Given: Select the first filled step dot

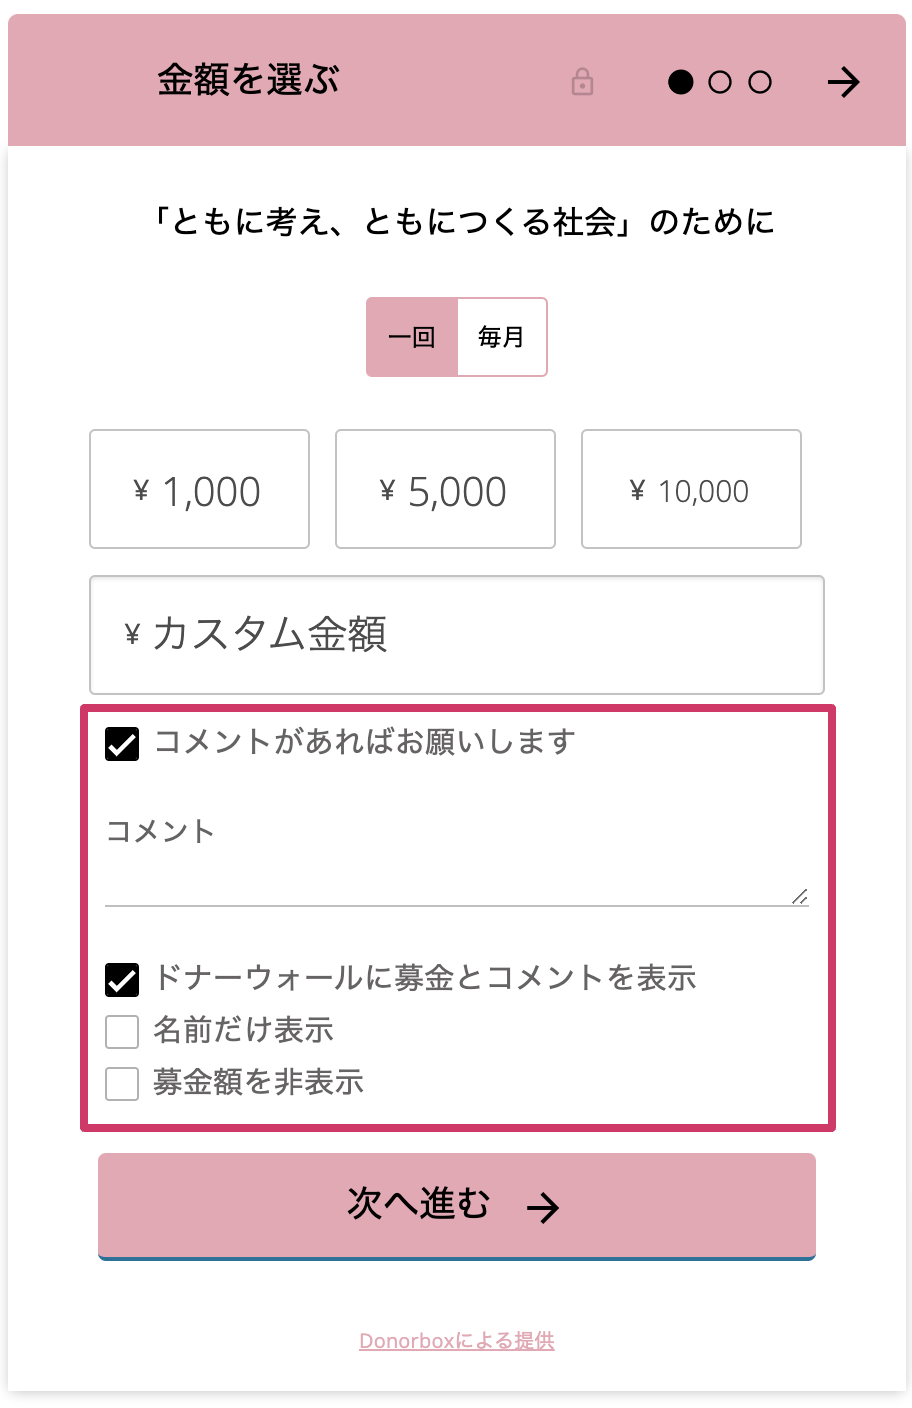Looking at the screenshot, I should (681, 82).
